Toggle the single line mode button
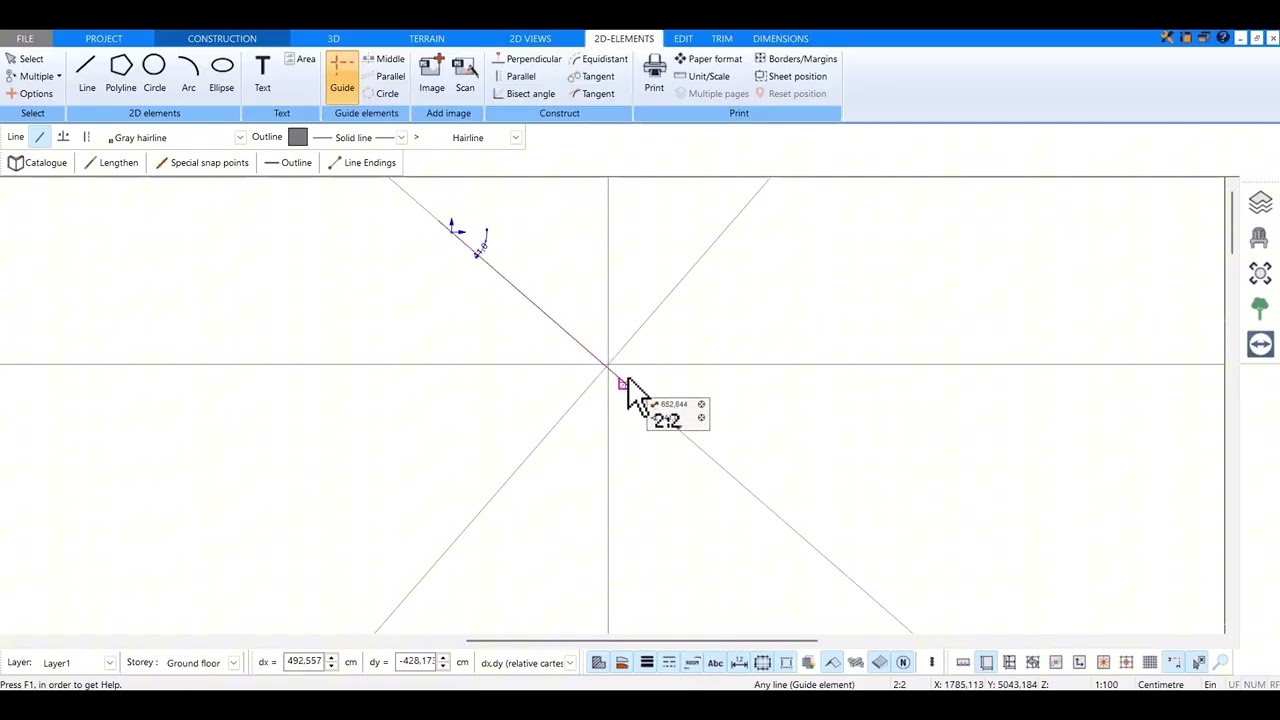Viewport: 1280px width, 720px height. [39, 137]
